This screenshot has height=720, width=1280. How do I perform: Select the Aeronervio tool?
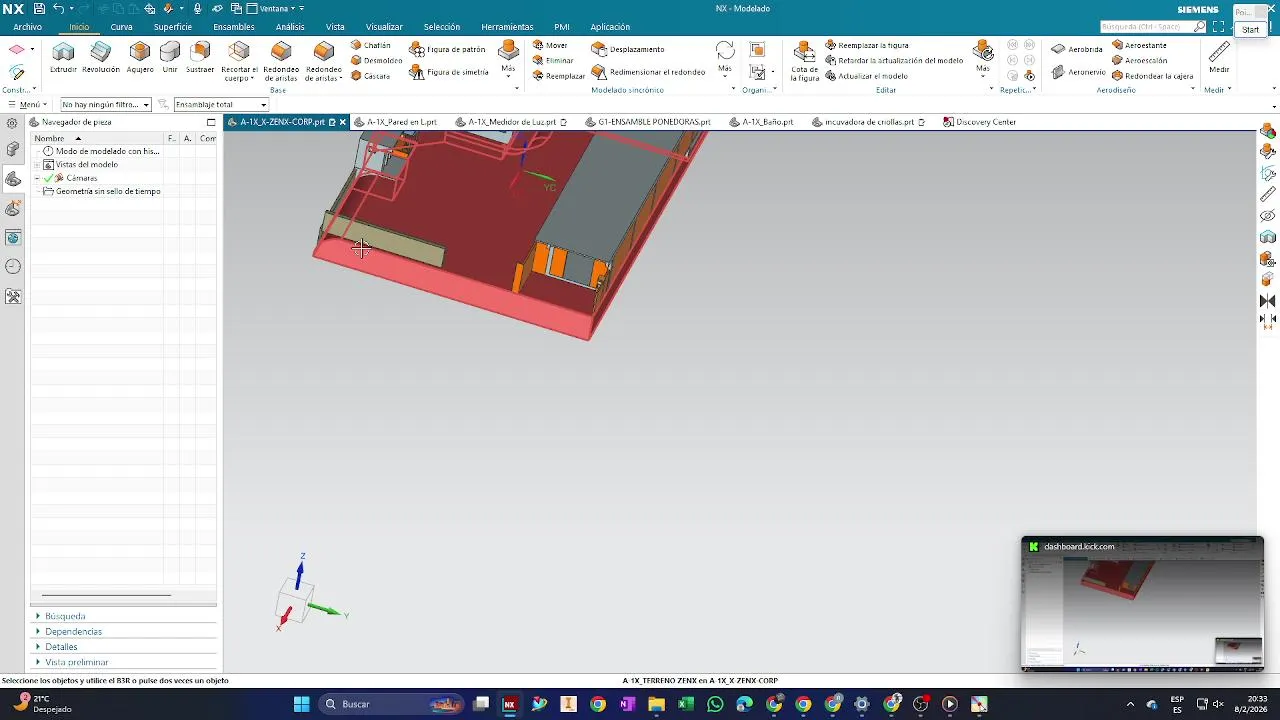[x=1078, y=72]
